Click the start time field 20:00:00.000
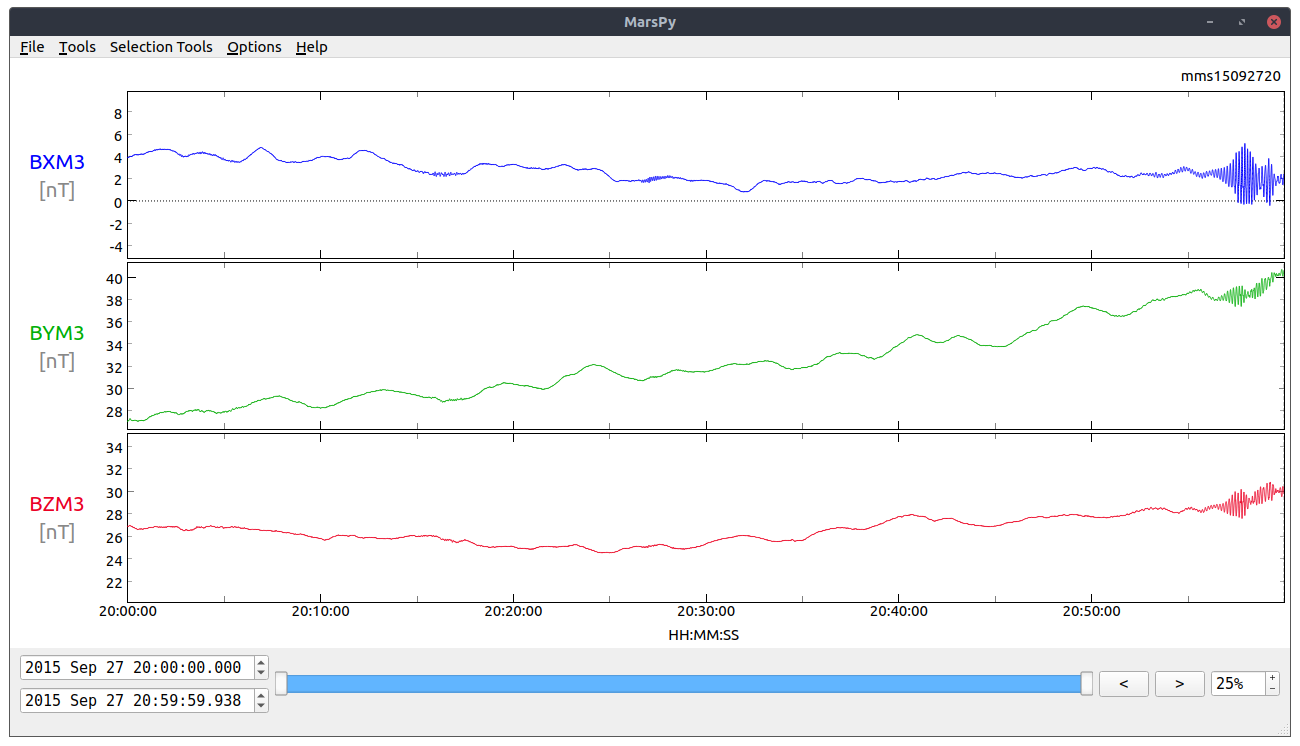Screen dimensions: 1300x746 [x=137, y=668]
